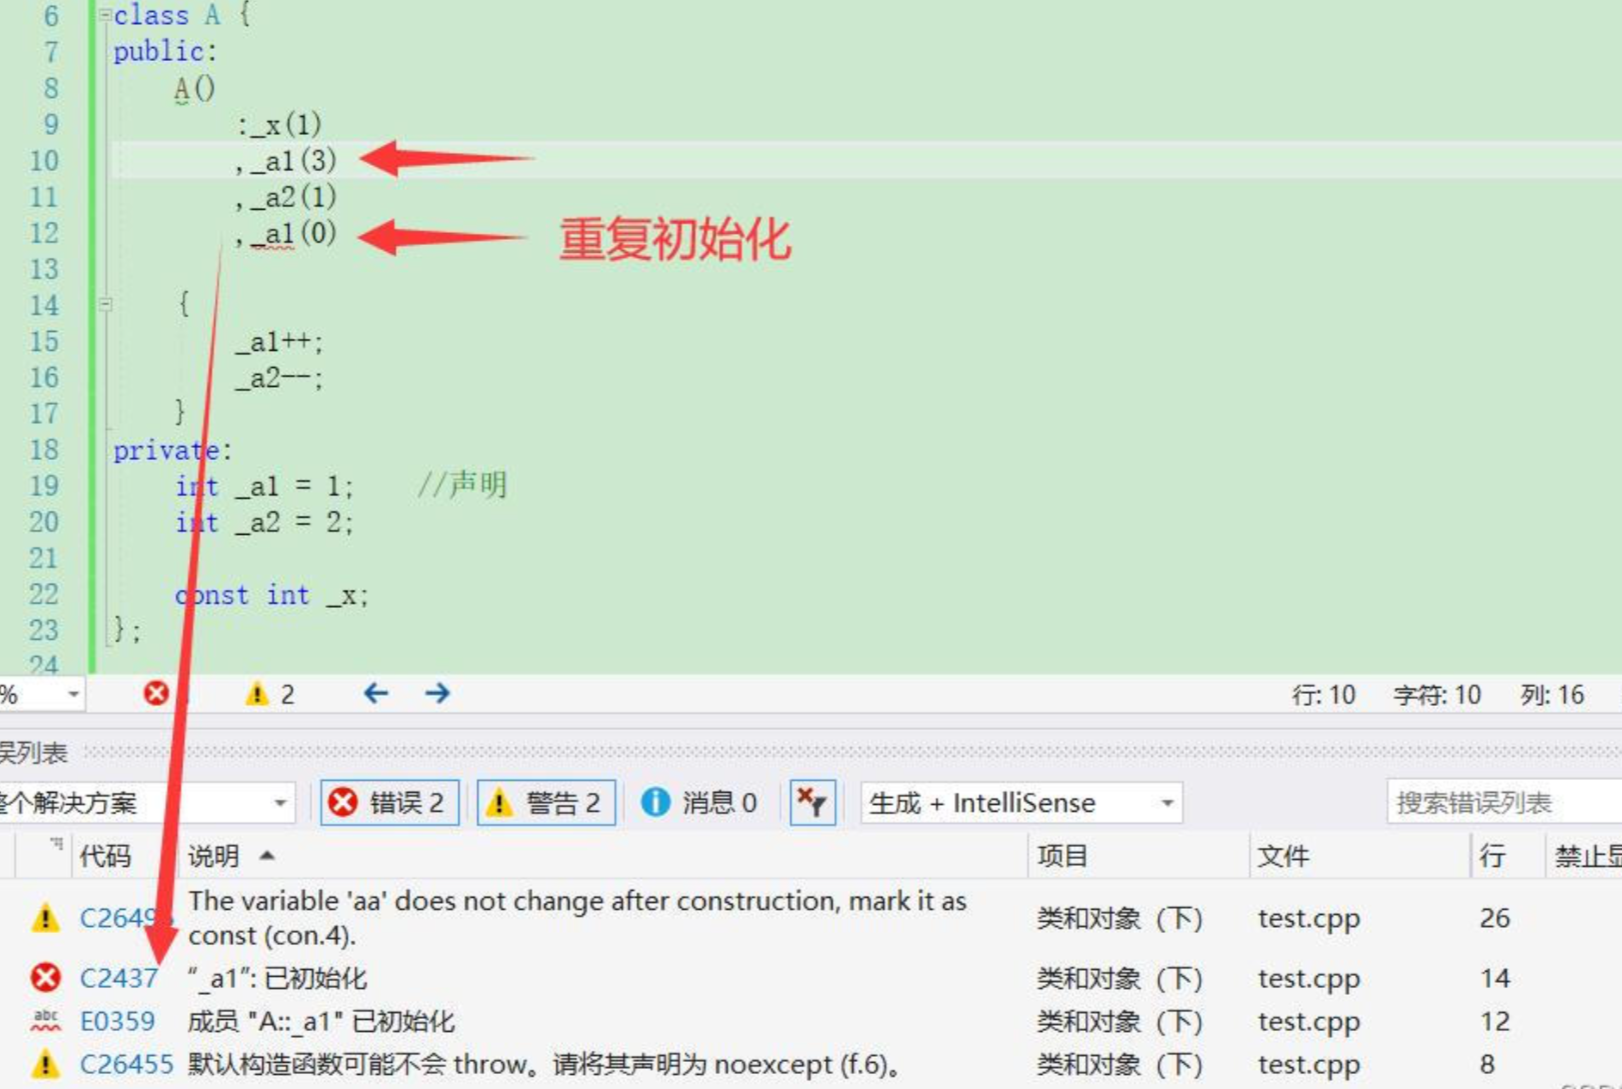Click the red error icon on C2437 row
The height and width of the screenshot is (1089, 1622).
tap(45, 977)
